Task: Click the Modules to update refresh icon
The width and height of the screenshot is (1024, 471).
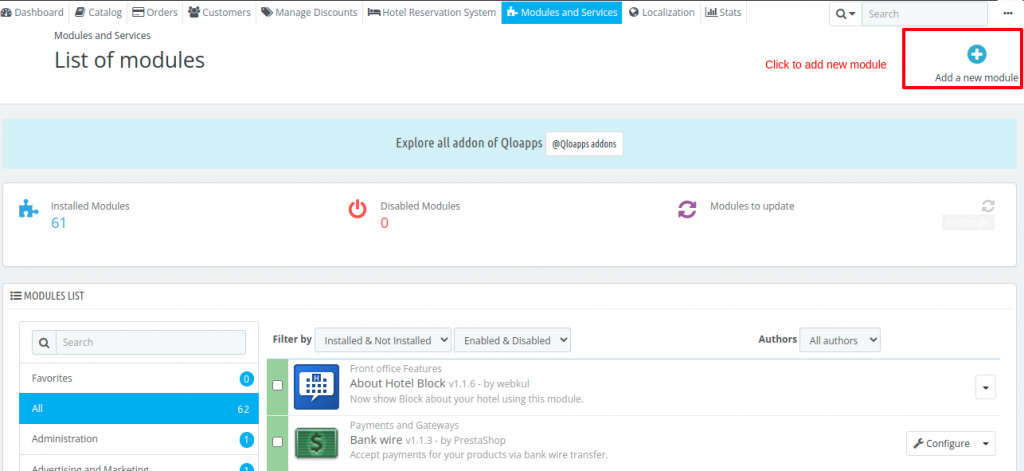Action: pos(687,209)
